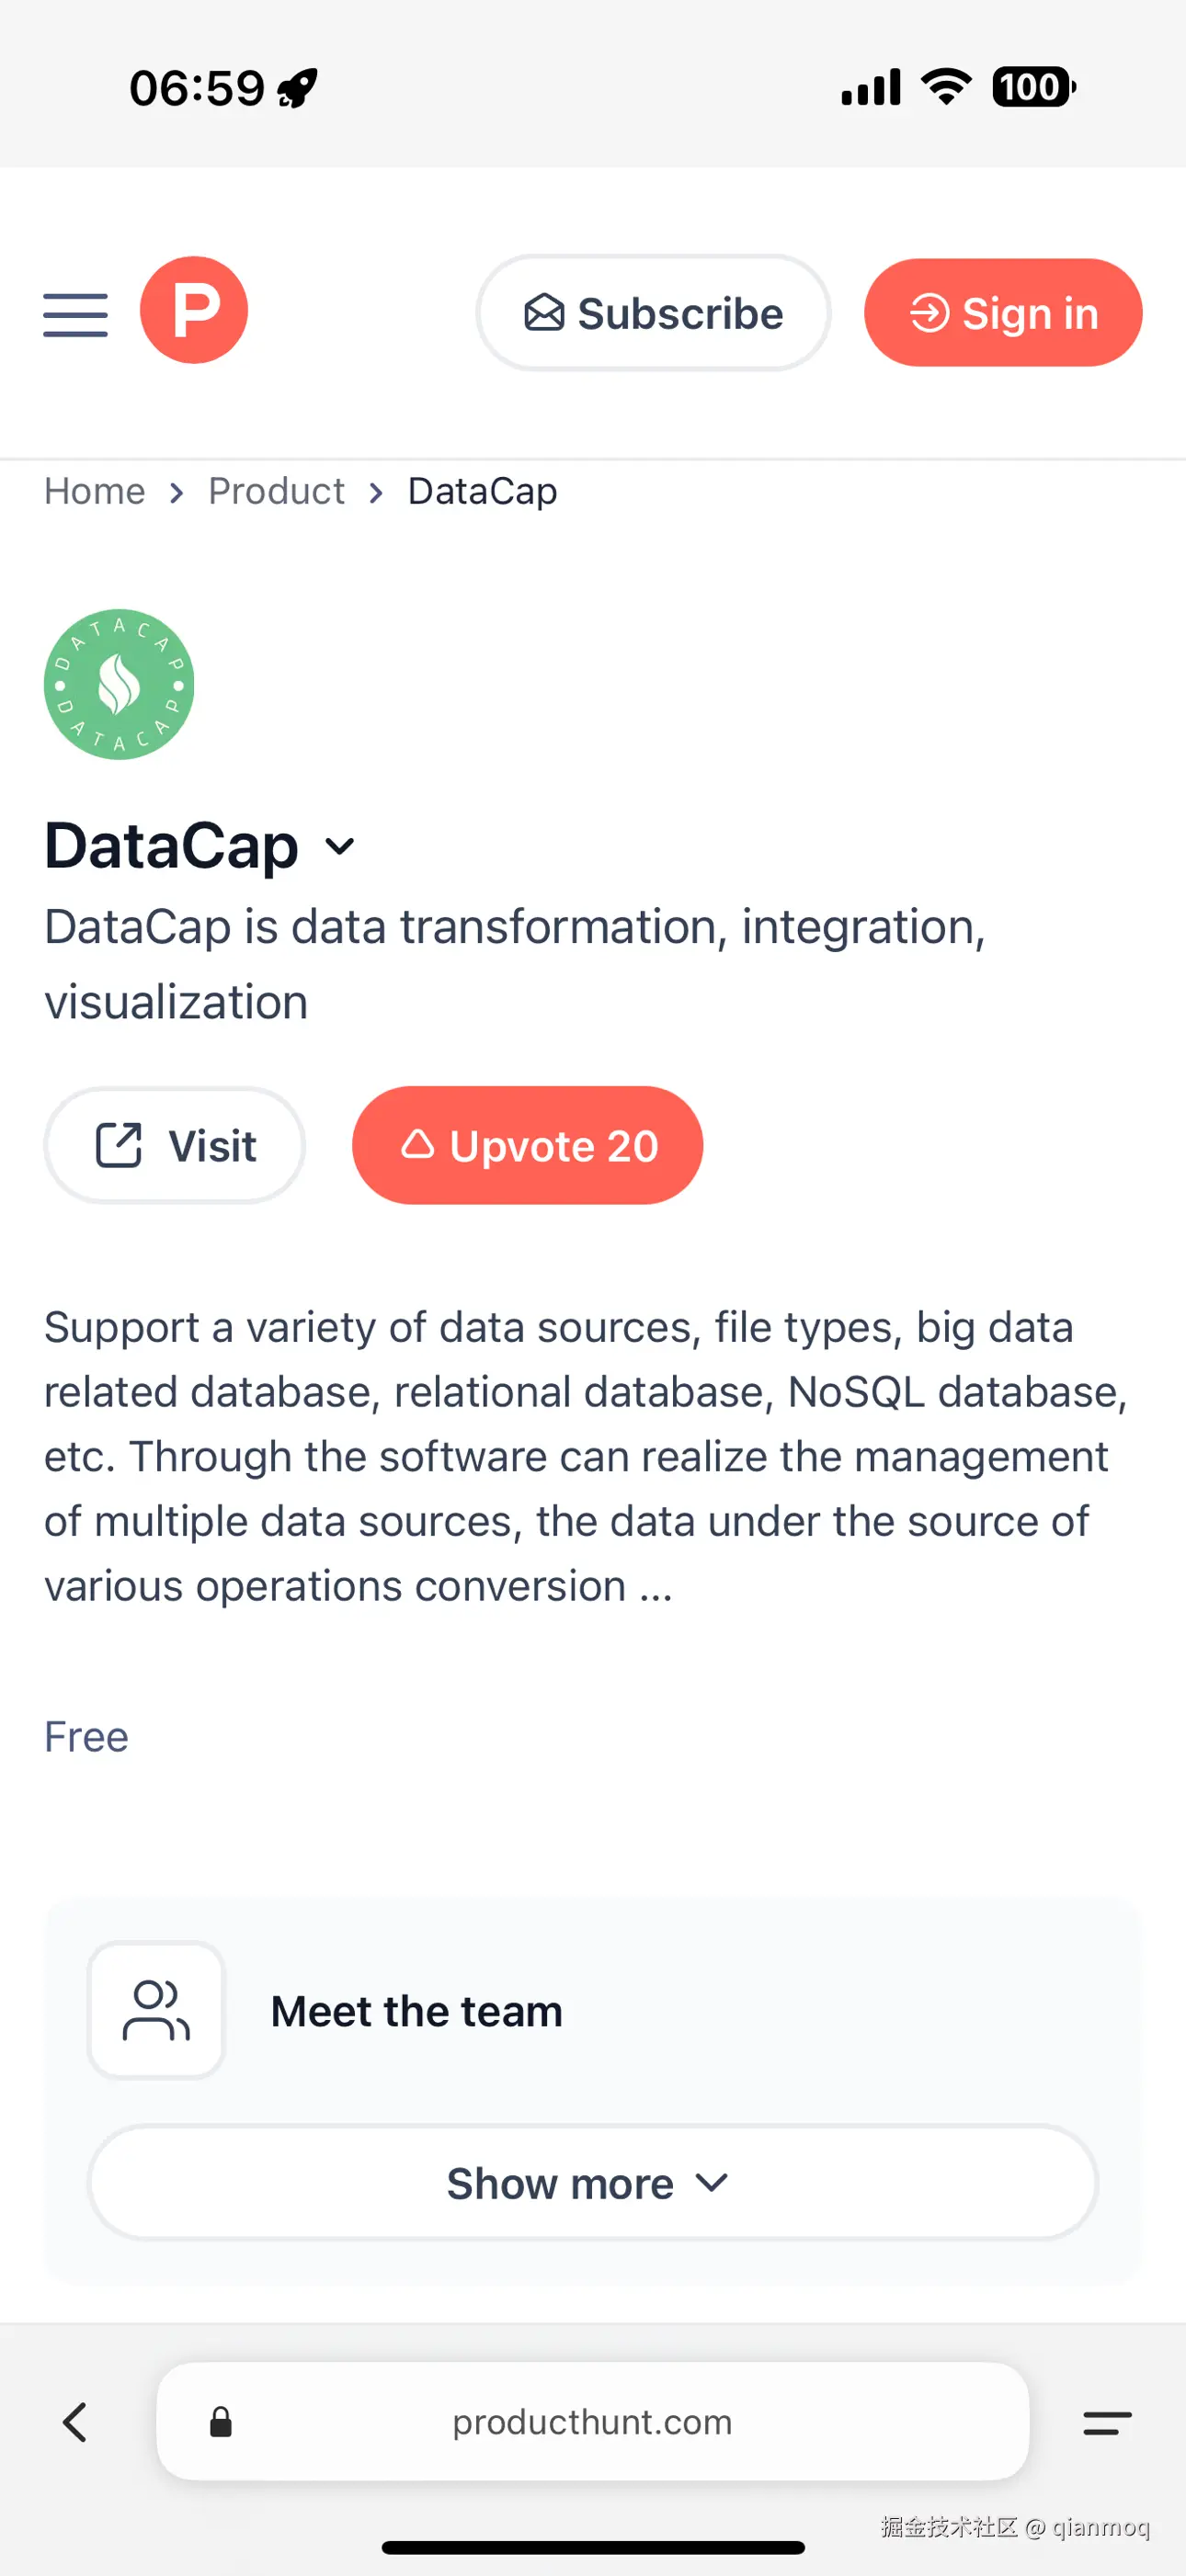Open the browser menu icon

tap(1107, 2422)
